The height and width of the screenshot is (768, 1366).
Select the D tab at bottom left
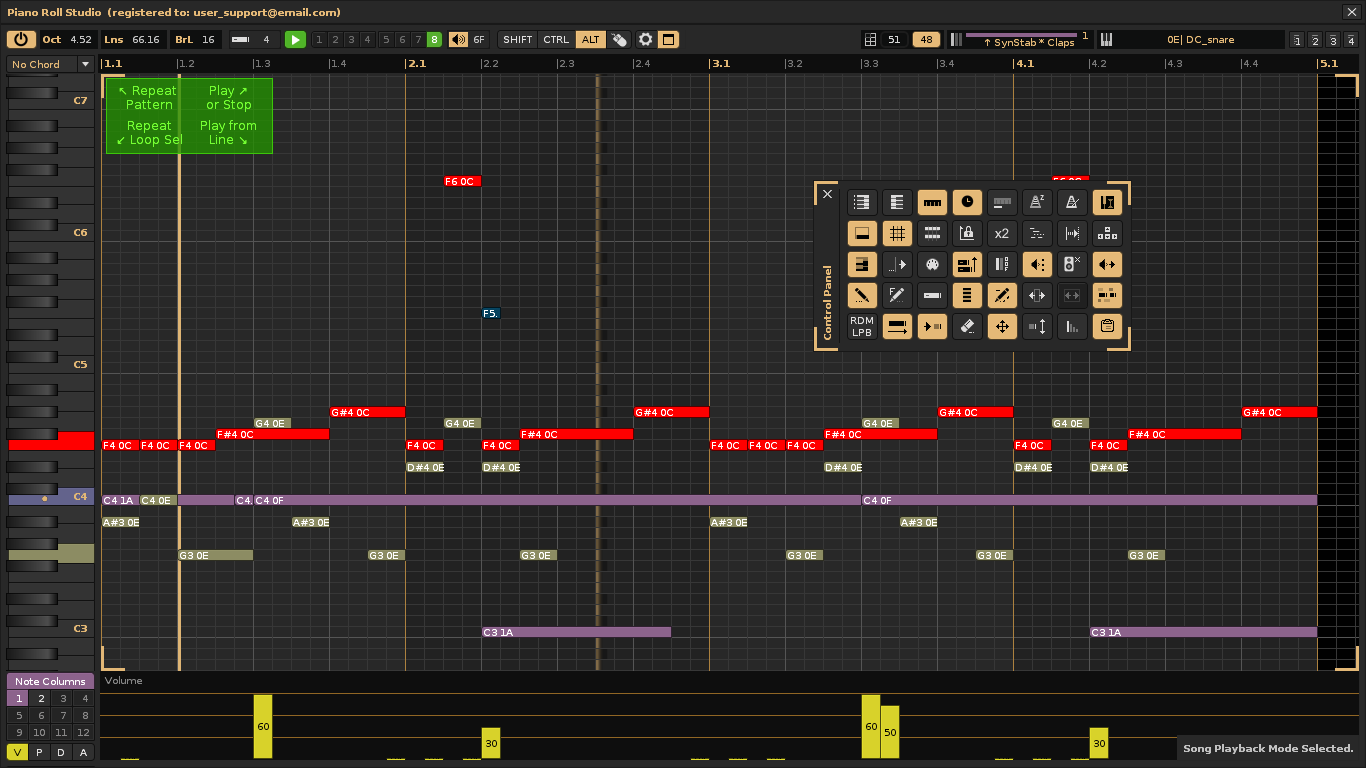tap(62, 752)
